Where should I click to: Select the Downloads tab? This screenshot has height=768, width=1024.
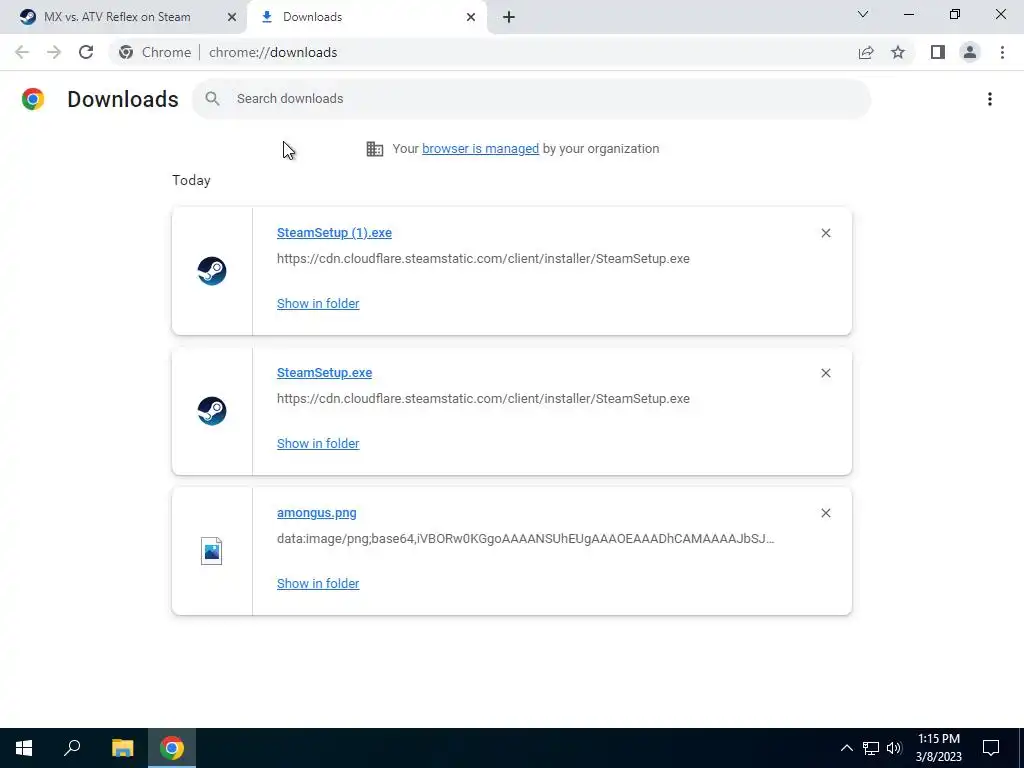368,17
